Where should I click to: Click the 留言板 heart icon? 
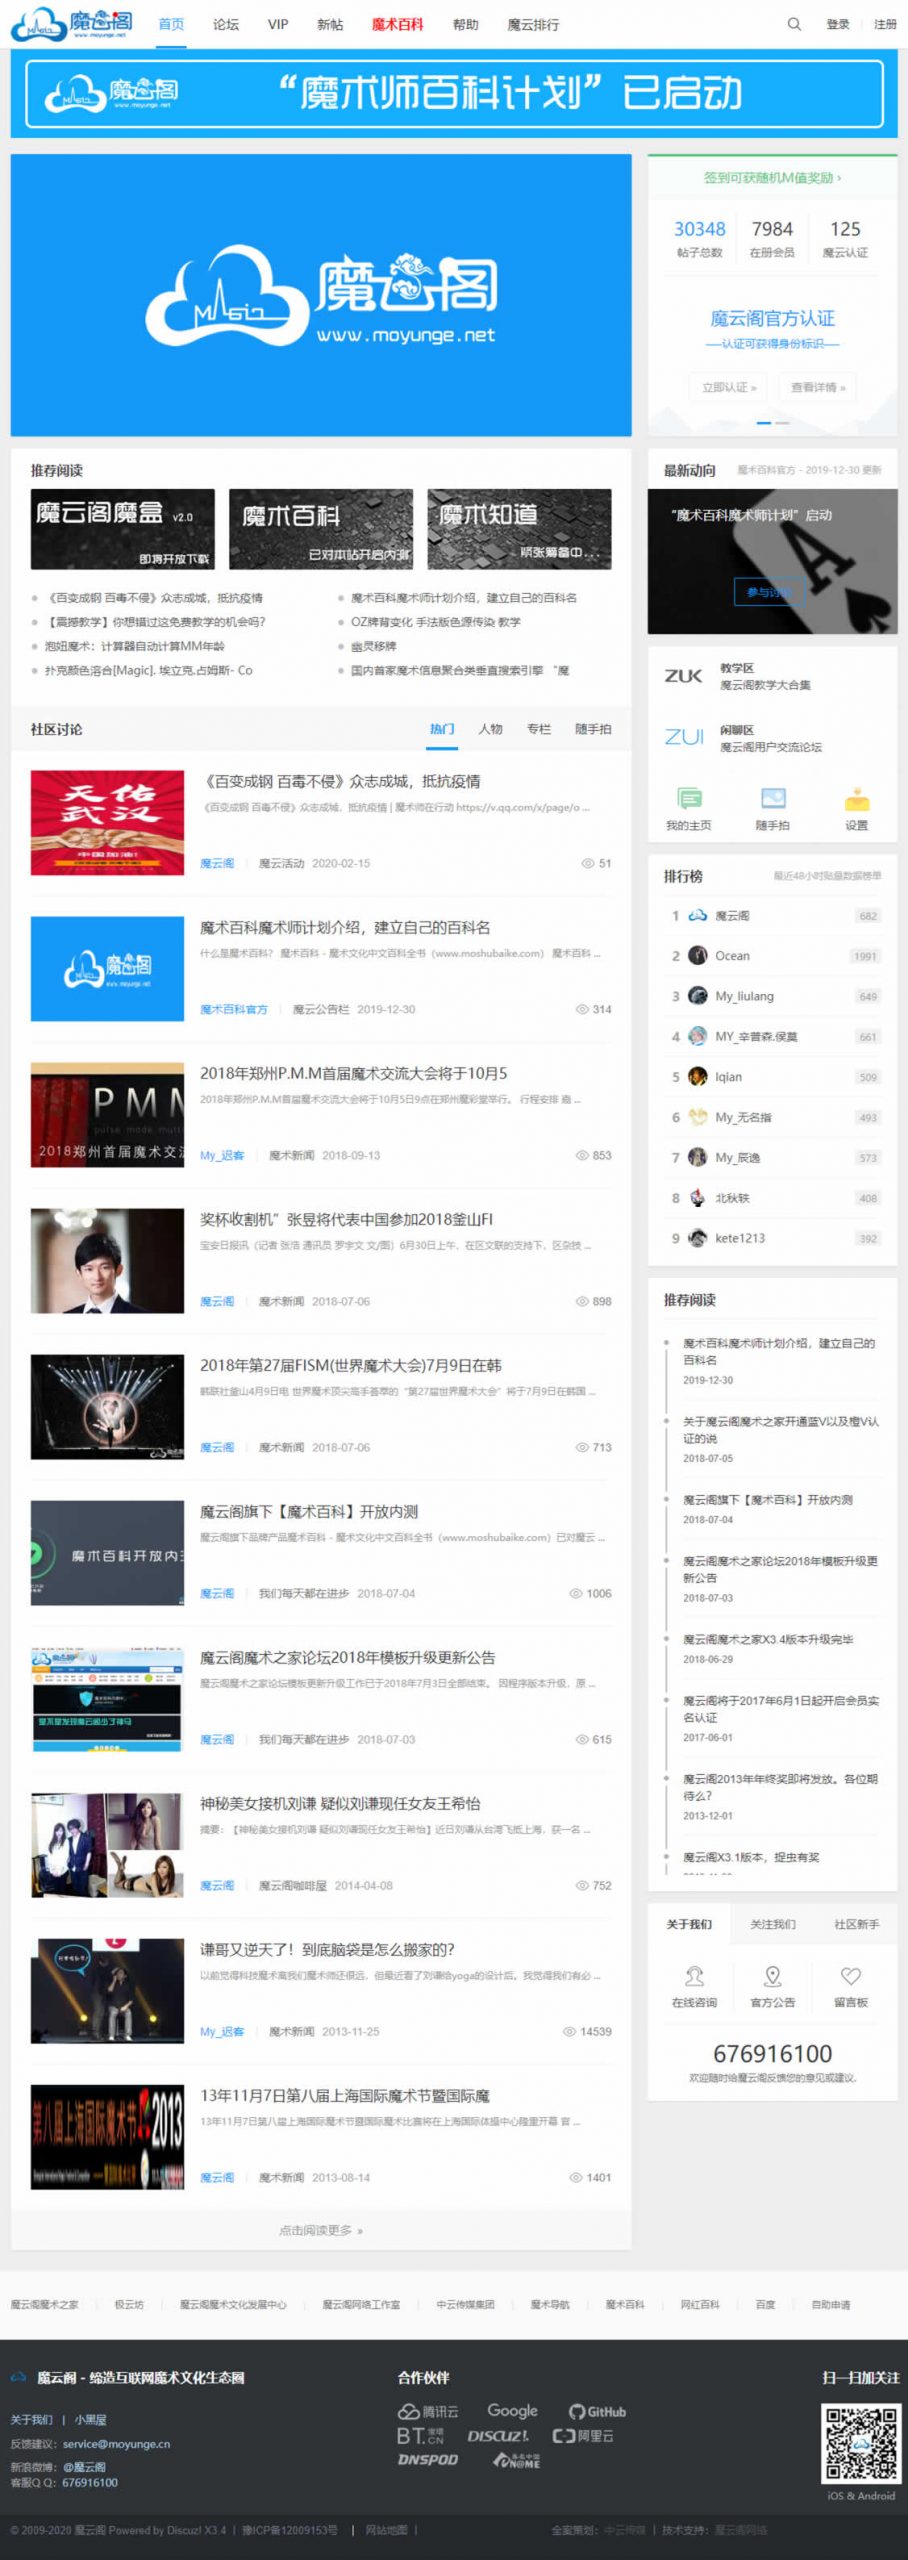coord(850,1976)
